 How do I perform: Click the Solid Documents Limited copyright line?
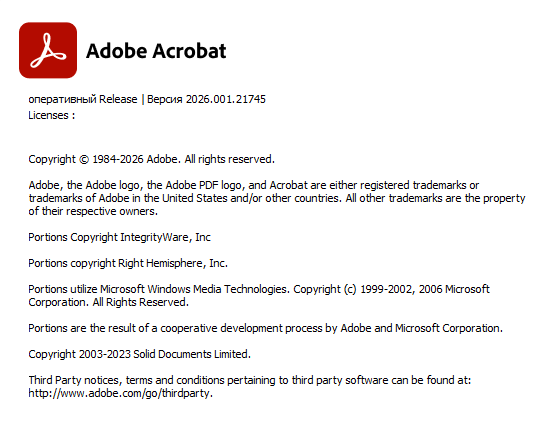(x=140, y=354)
